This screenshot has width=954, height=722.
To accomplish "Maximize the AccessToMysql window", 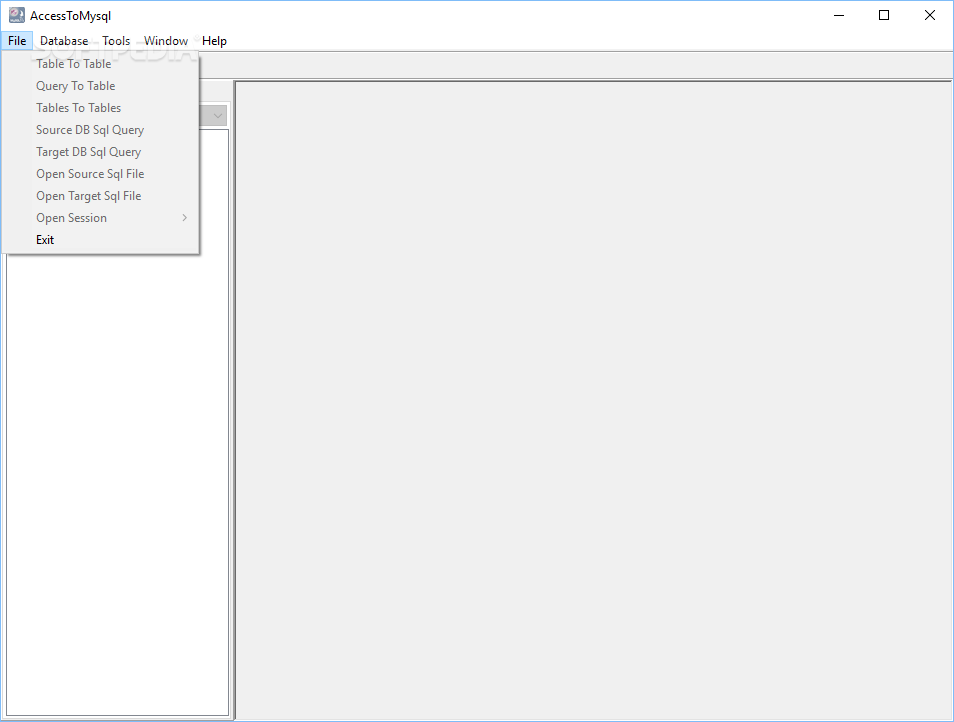I will [884, 15].
